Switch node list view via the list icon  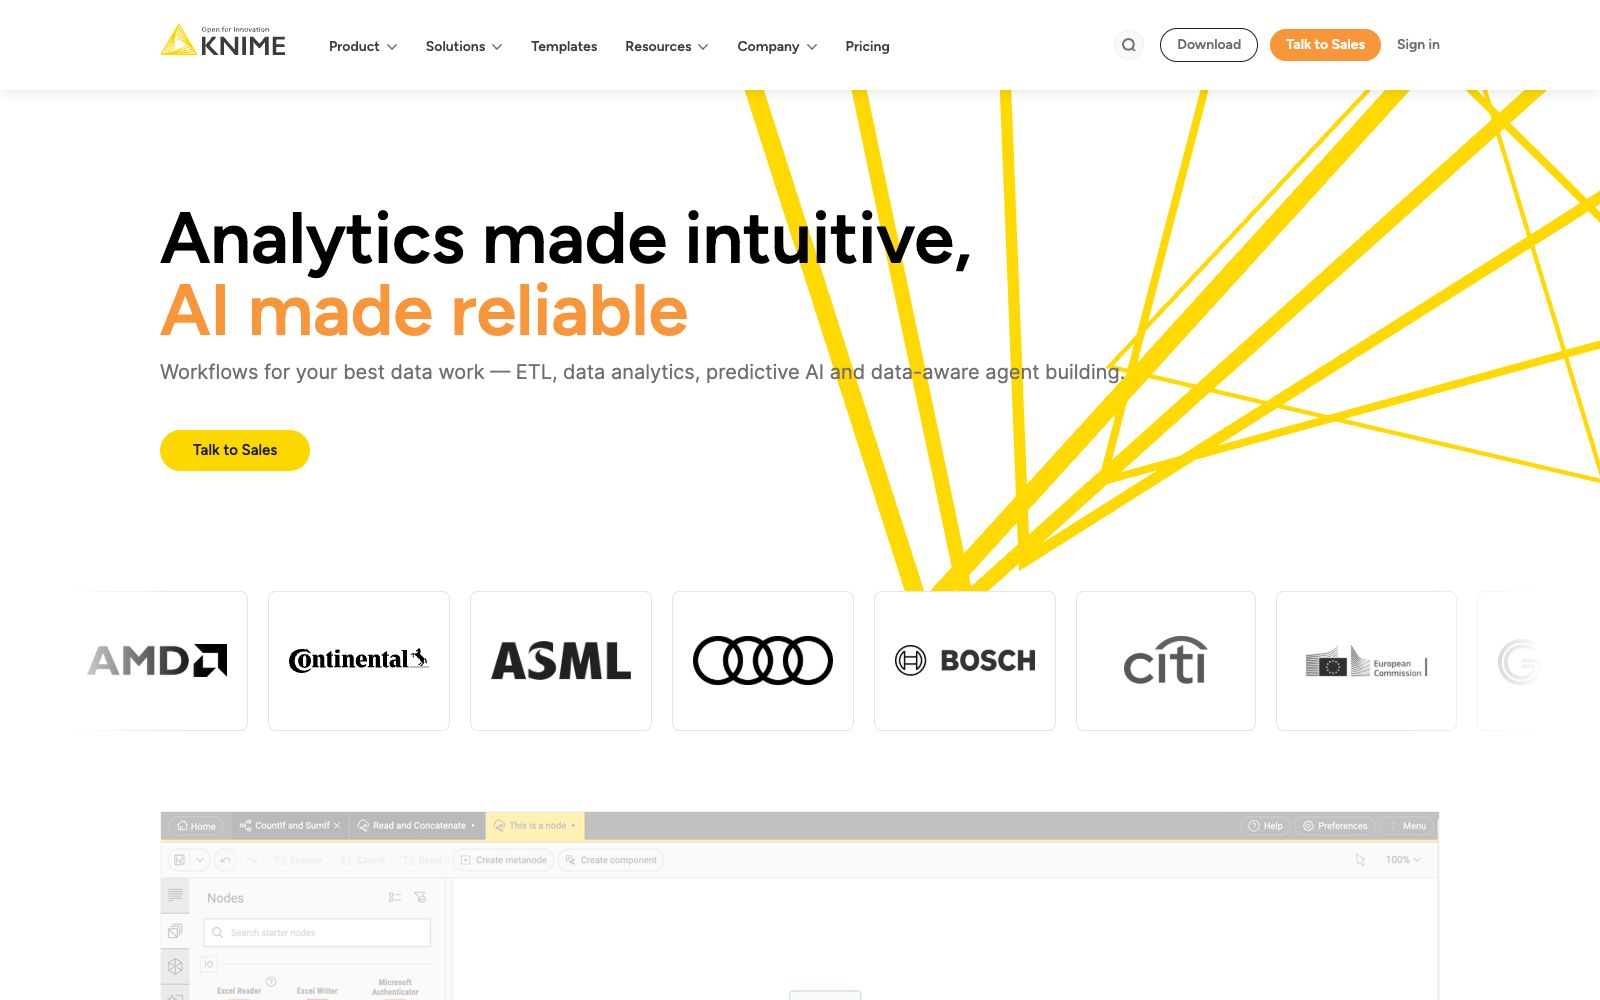395,898
